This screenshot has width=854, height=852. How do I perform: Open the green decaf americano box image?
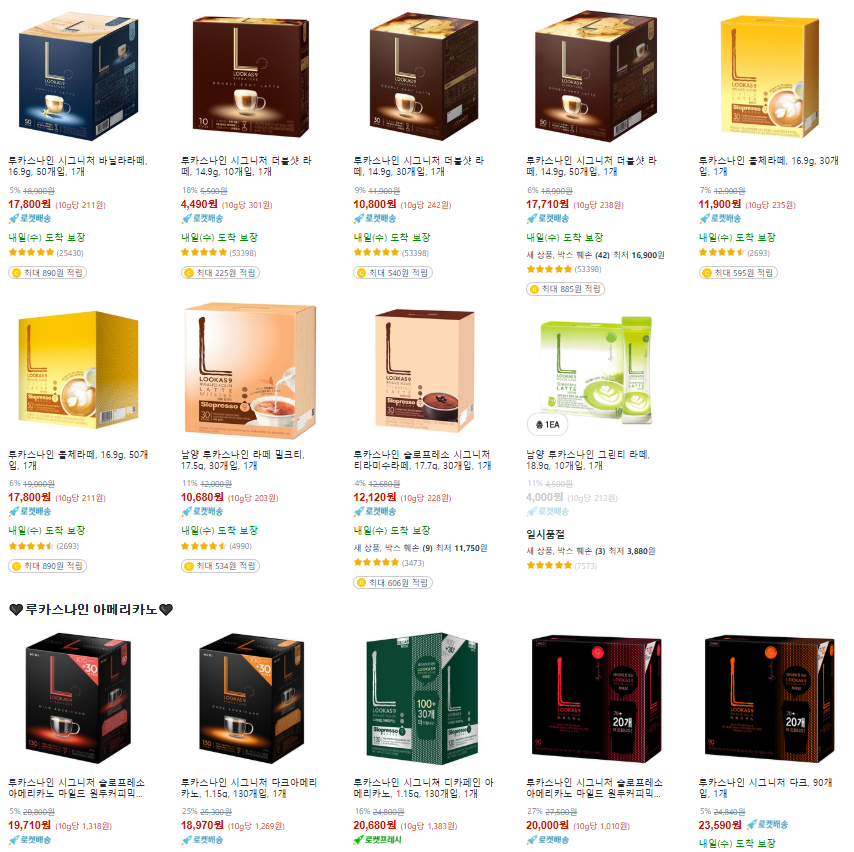tap(423, 698)
